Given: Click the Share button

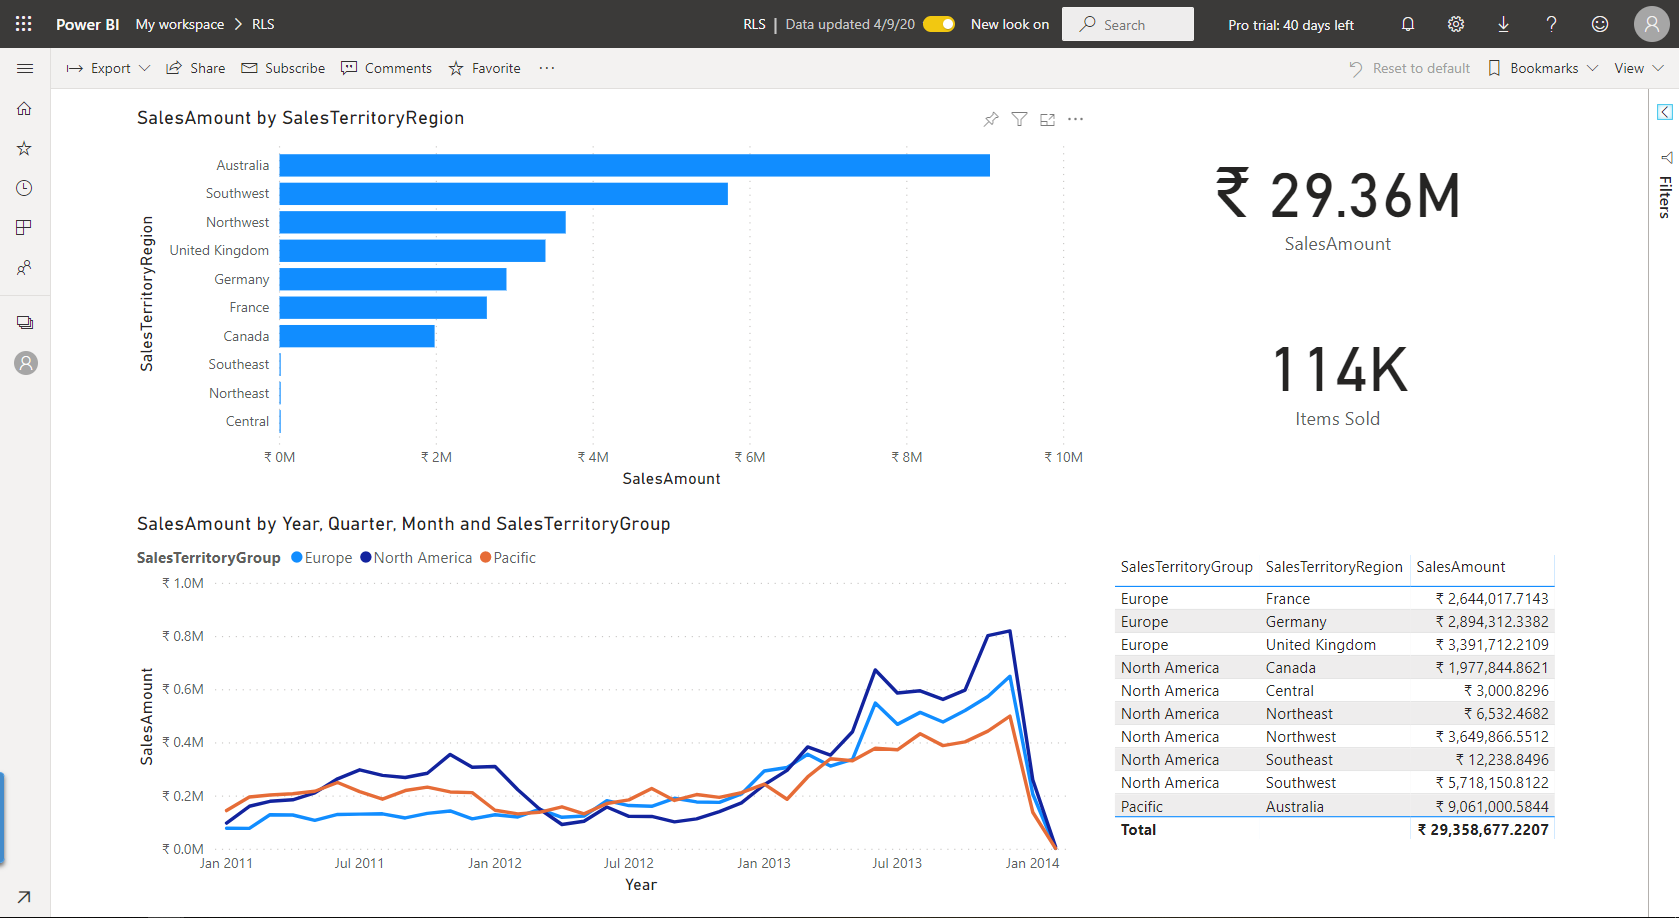Looking at the screenshot, I should pyautogui.click(x=196, y=68).
